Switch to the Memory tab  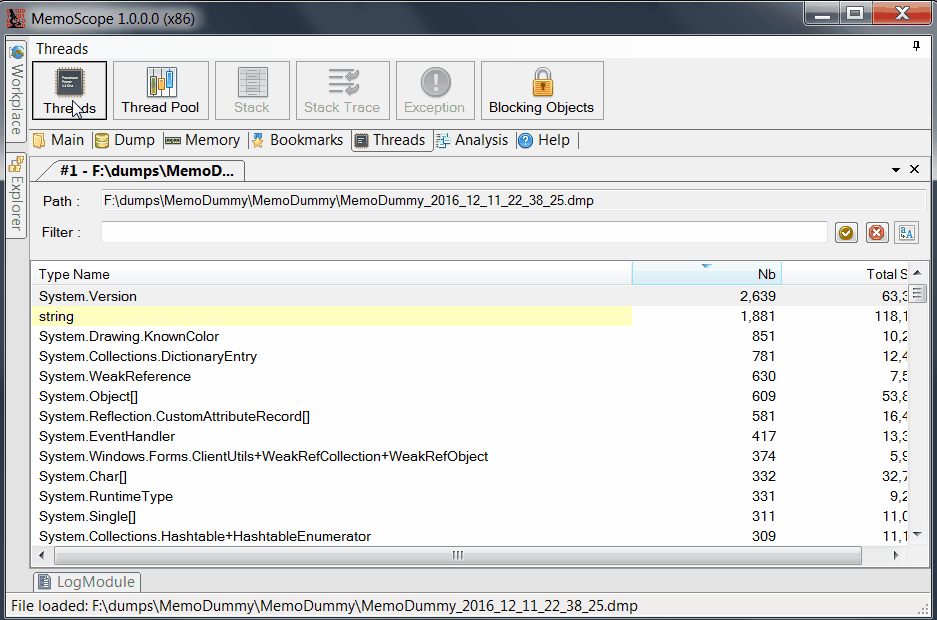tap(202, 140)
